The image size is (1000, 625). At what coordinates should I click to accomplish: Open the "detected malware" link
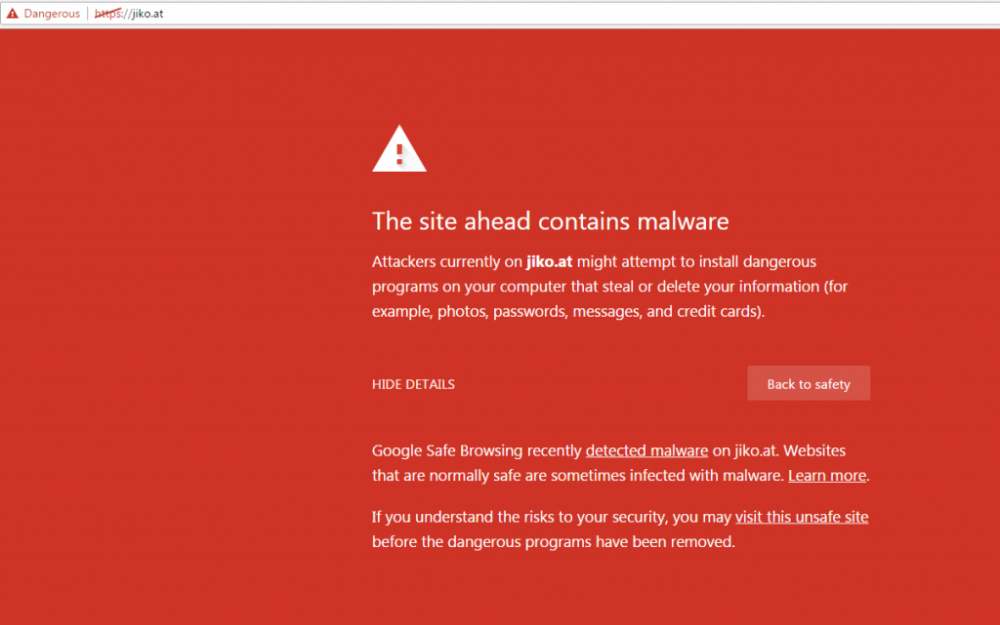(x=646, y=451)
